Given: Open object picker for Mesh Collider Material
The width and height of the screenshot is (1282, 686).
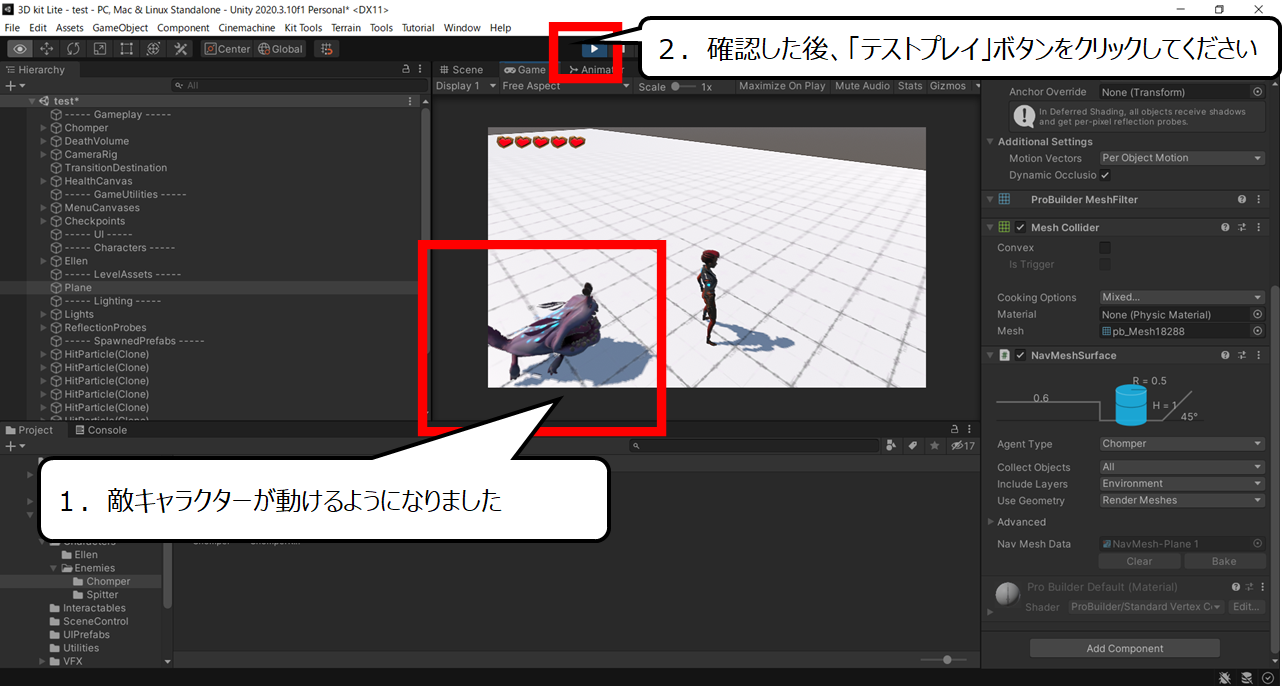Looking at the screenshot, I should [x=1257, y=314].
